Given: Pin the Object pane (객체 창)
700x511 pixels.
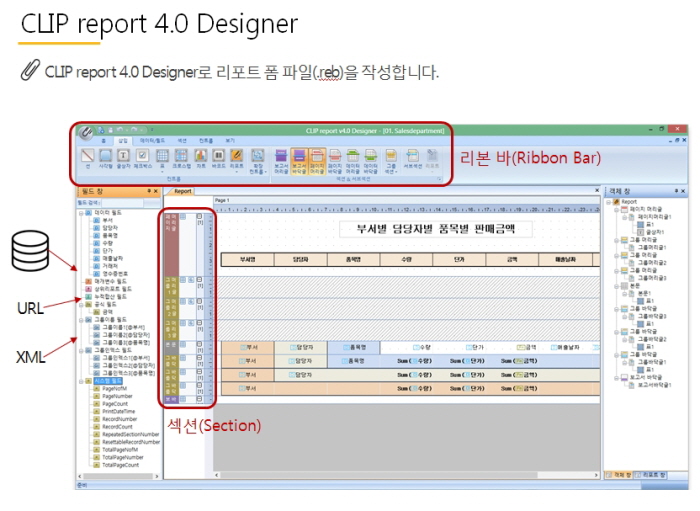Looking at the screenshot, I should [676, 191].
